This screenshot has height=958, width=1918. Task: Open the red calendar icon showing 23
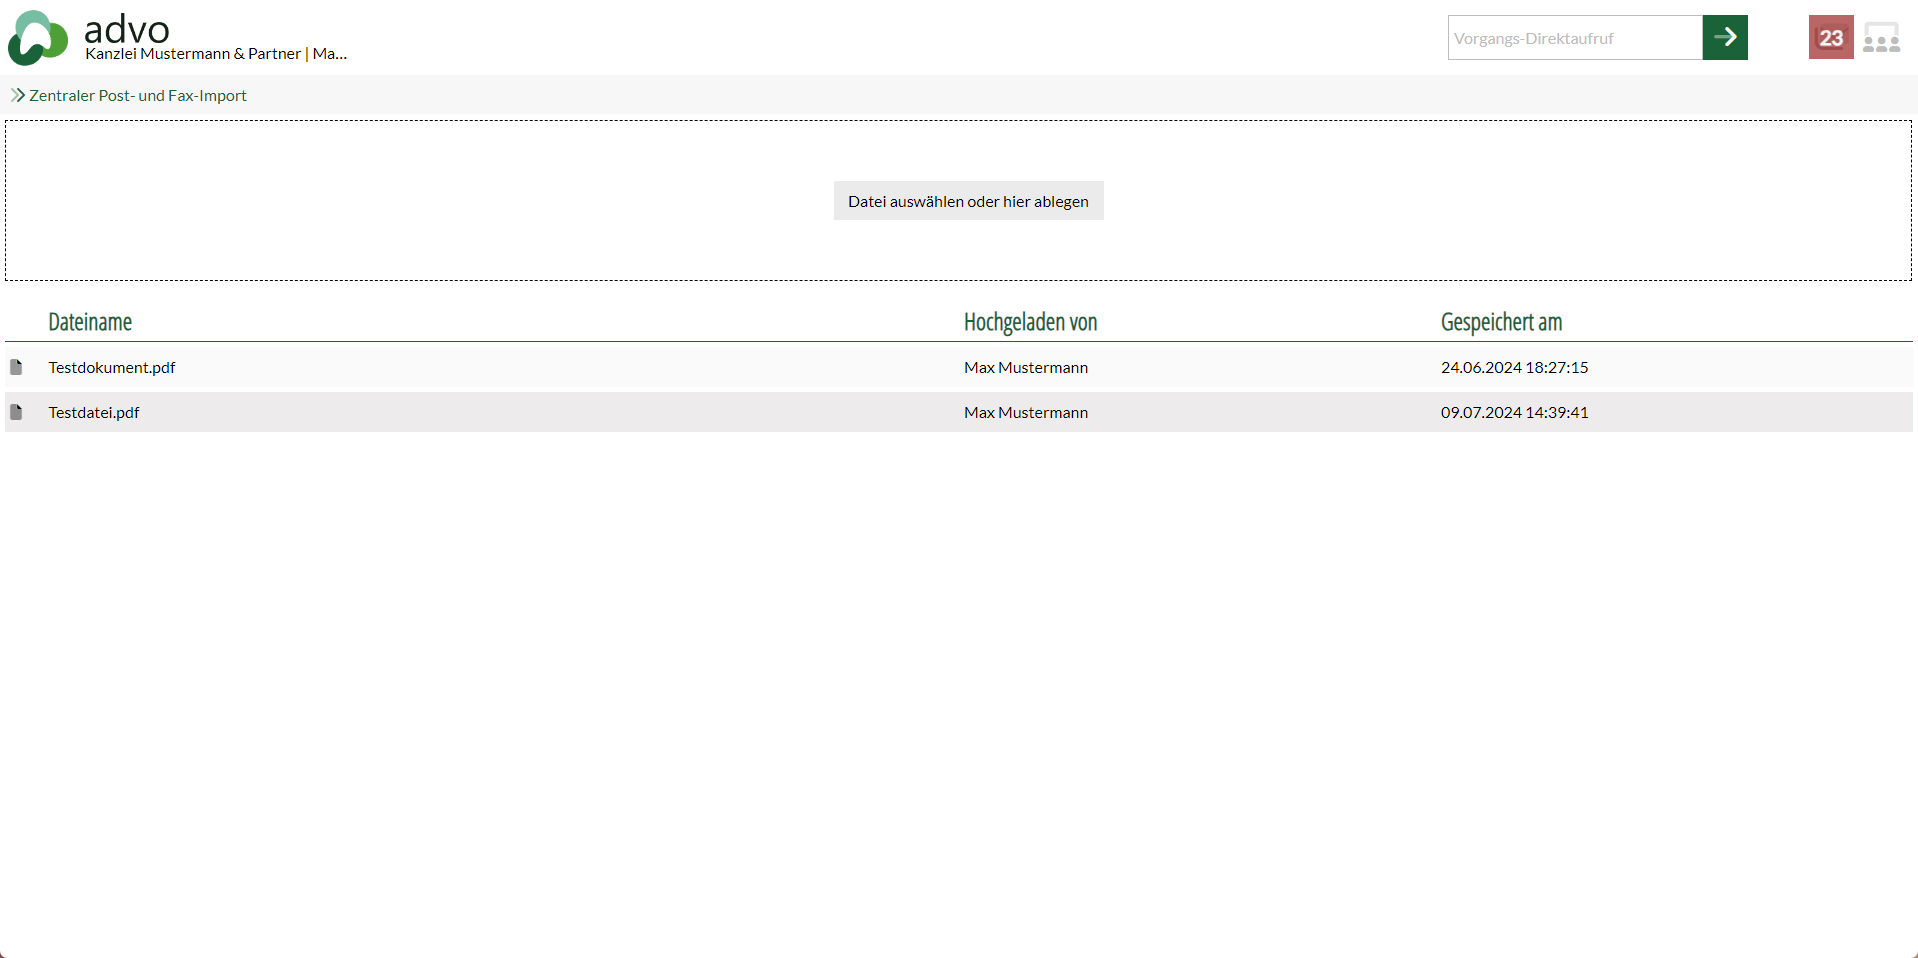tap(1830, 38)
